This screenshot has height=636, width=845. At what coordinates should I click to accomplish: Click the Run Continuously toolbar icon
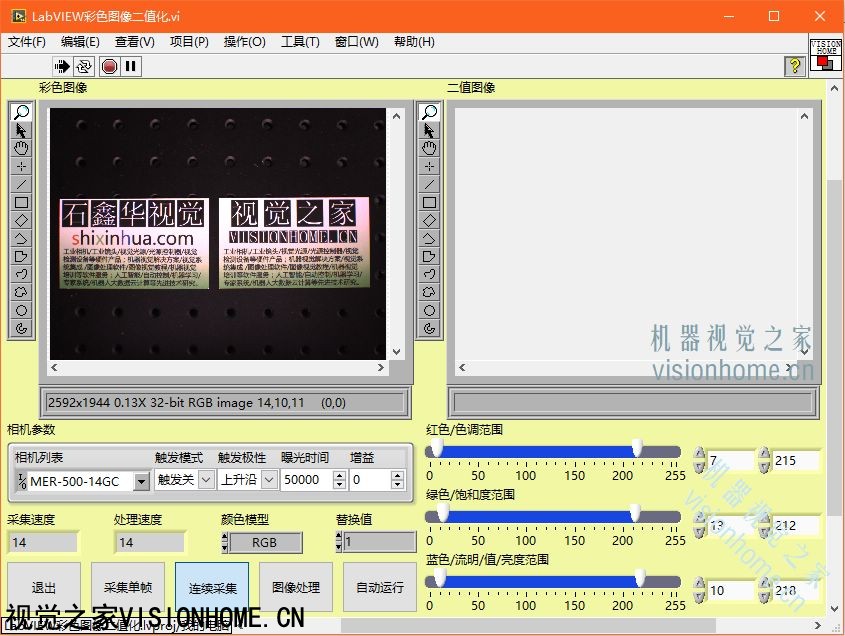84,66
